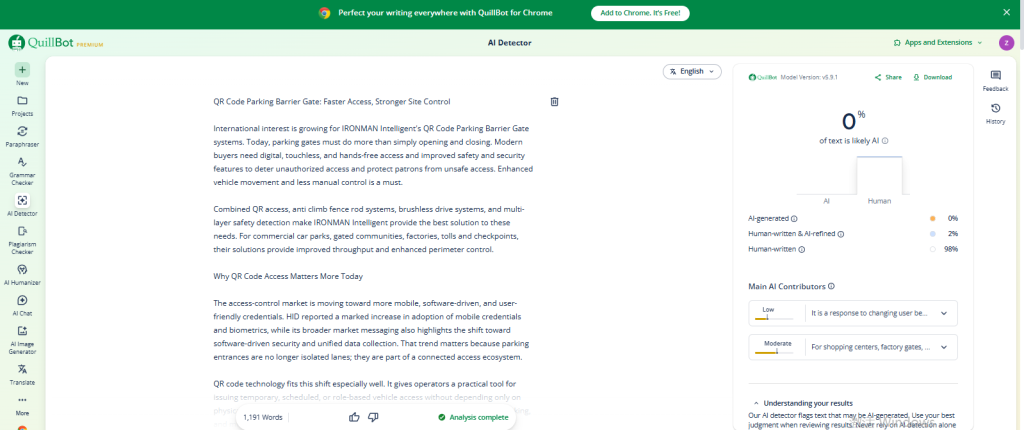The height and width of the screenshot is (430, 1024).
Task: Give thumbs down feedback on analysis
Action: (x=374, y=417)
